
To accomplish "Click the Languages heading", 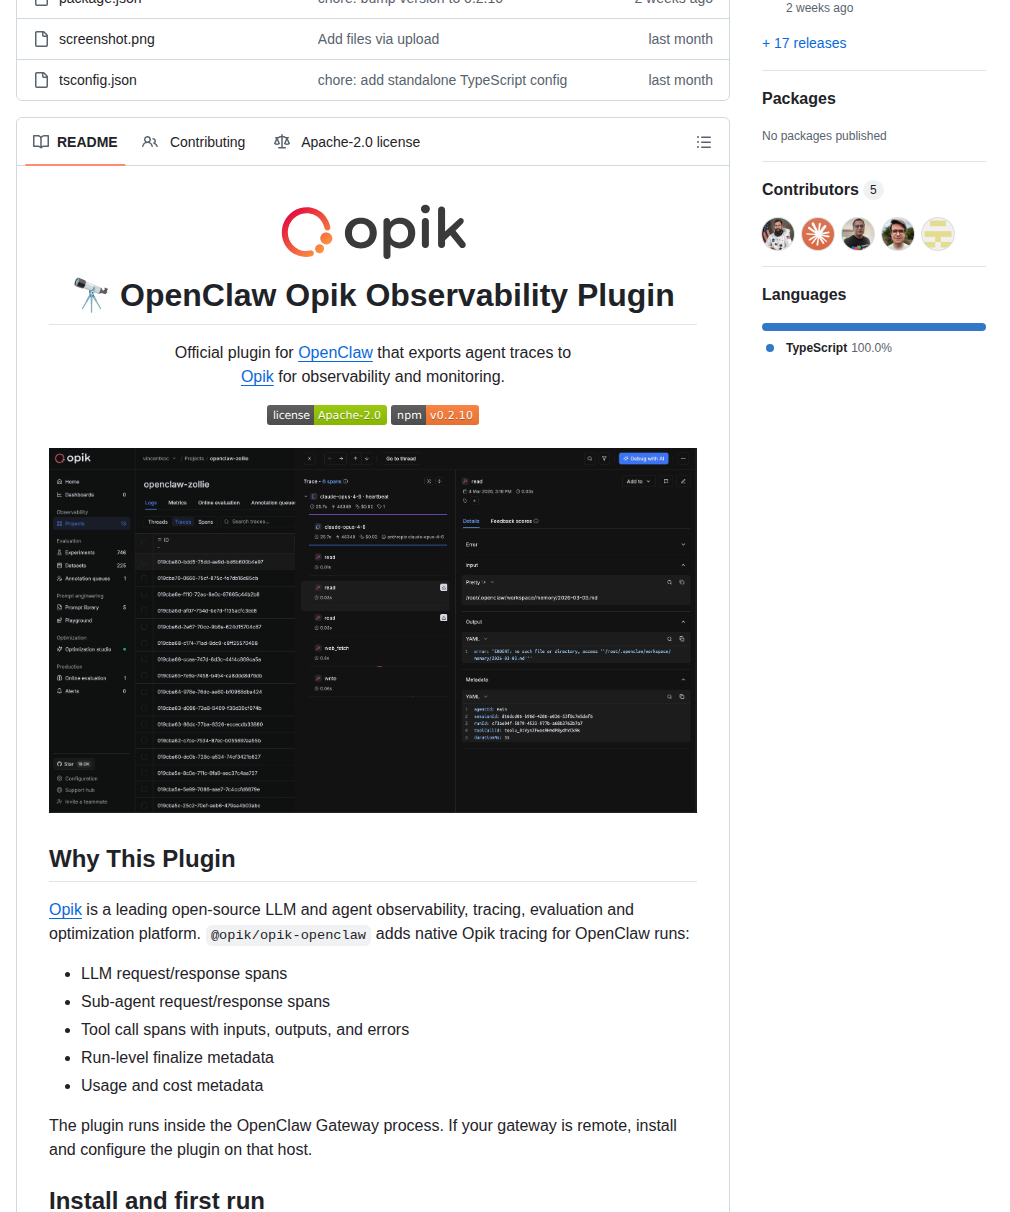I will coord(804,294).
